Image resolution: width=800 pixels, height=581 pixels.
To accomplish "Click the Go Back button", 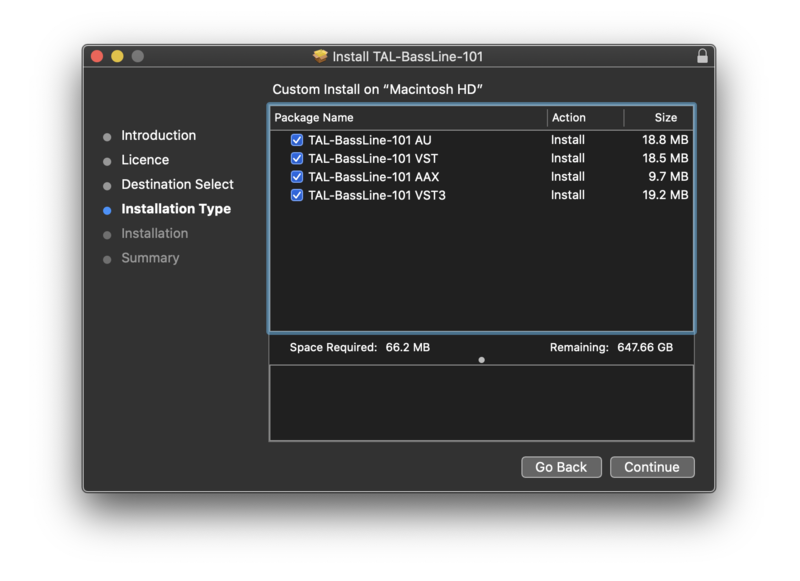I will [x=561, y=467].
